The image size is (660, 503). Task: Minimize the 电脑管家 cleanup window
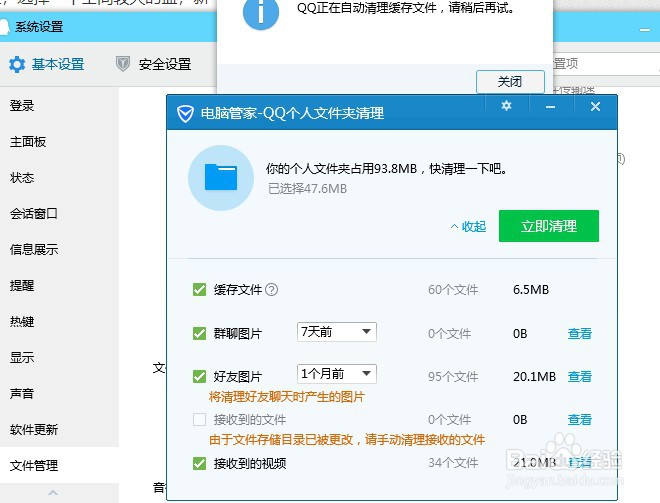click(x=550, y=107)
